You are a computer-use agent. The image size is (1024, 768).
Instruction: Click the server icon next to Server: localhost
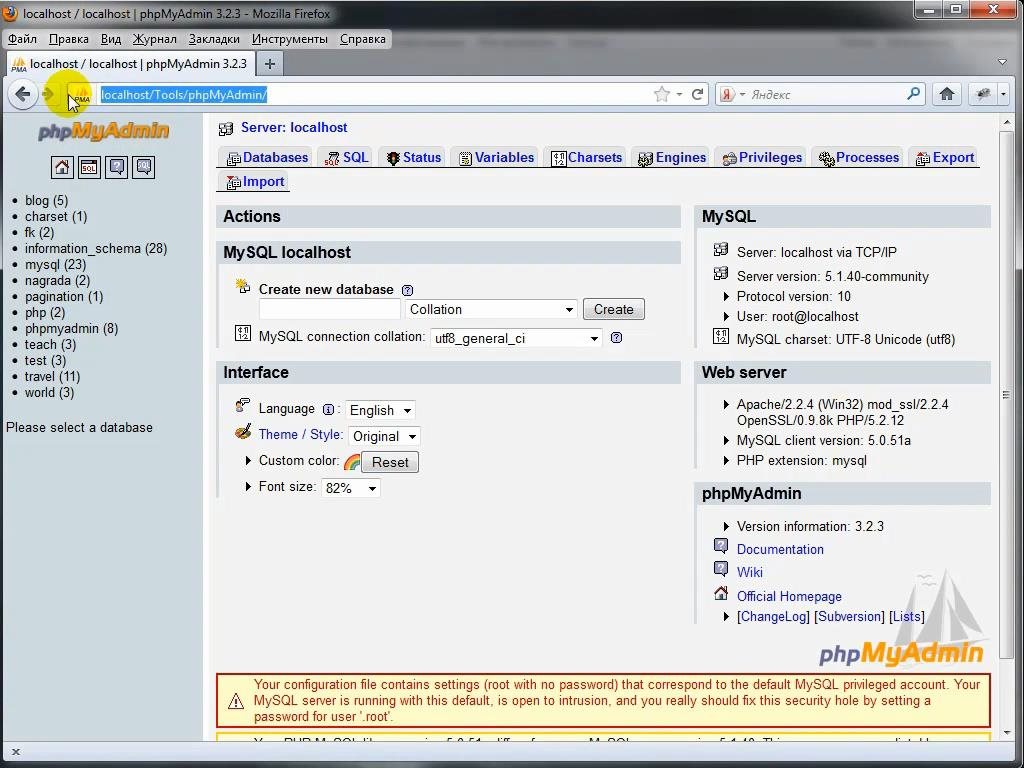point(226,129)
